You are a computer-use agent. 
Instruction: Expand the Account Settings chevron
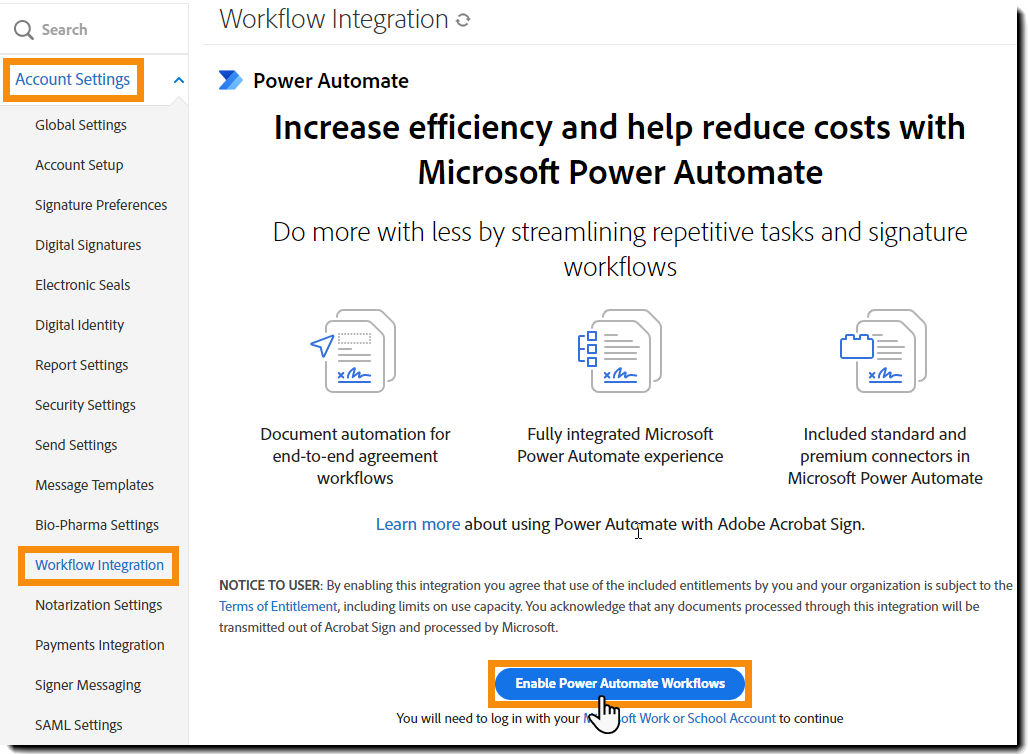178,78
